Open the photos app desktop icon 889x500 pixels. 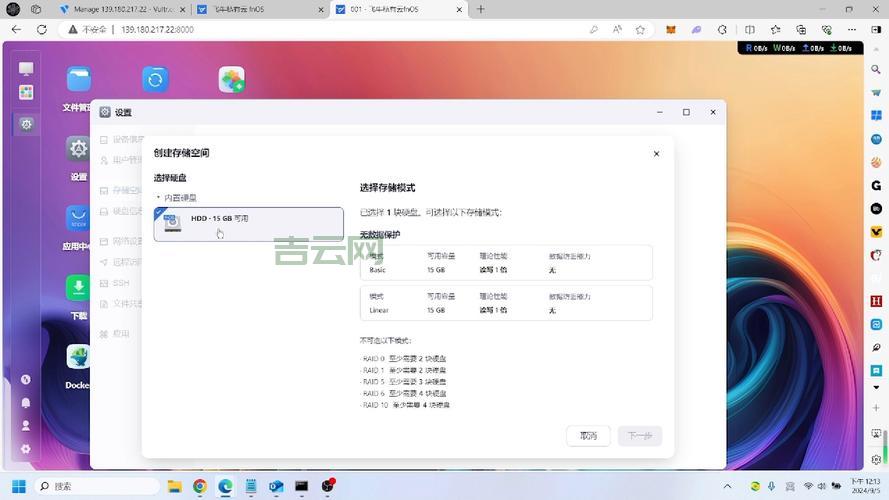(x=231, y=79)
